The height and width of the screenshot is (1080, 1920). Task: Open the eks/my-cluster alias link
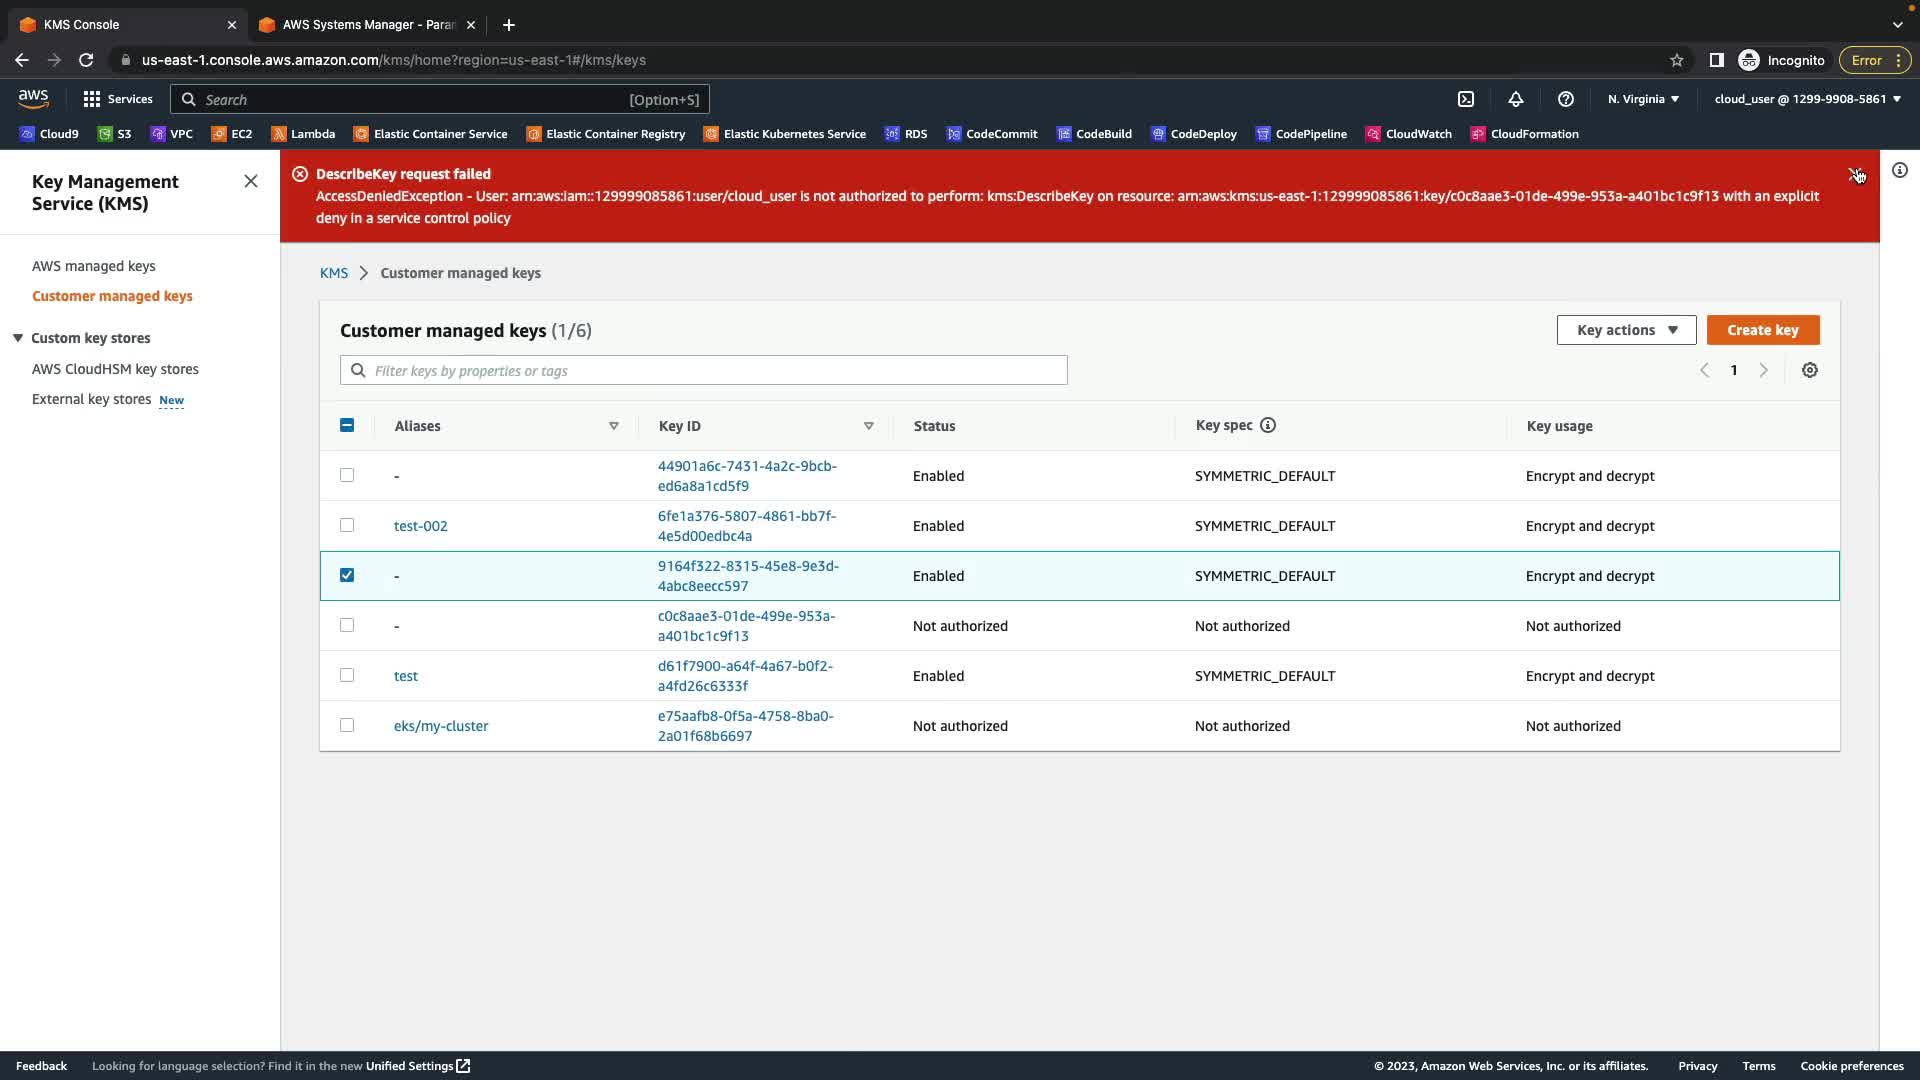[441, 727]
